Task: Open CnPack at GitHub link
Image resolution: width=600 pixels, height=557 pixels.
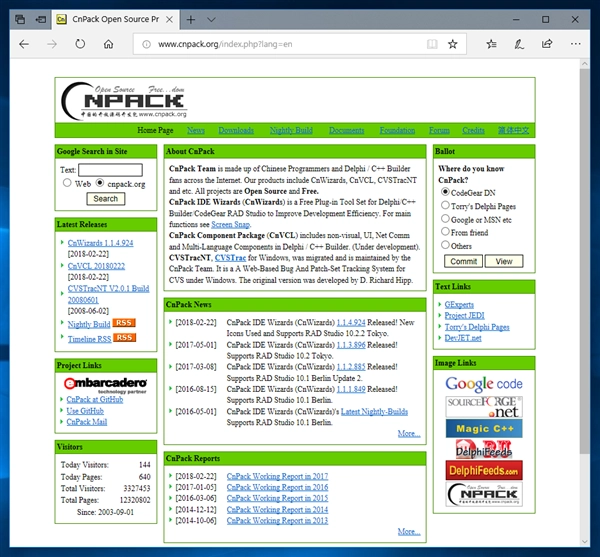Action: (95, 399)
